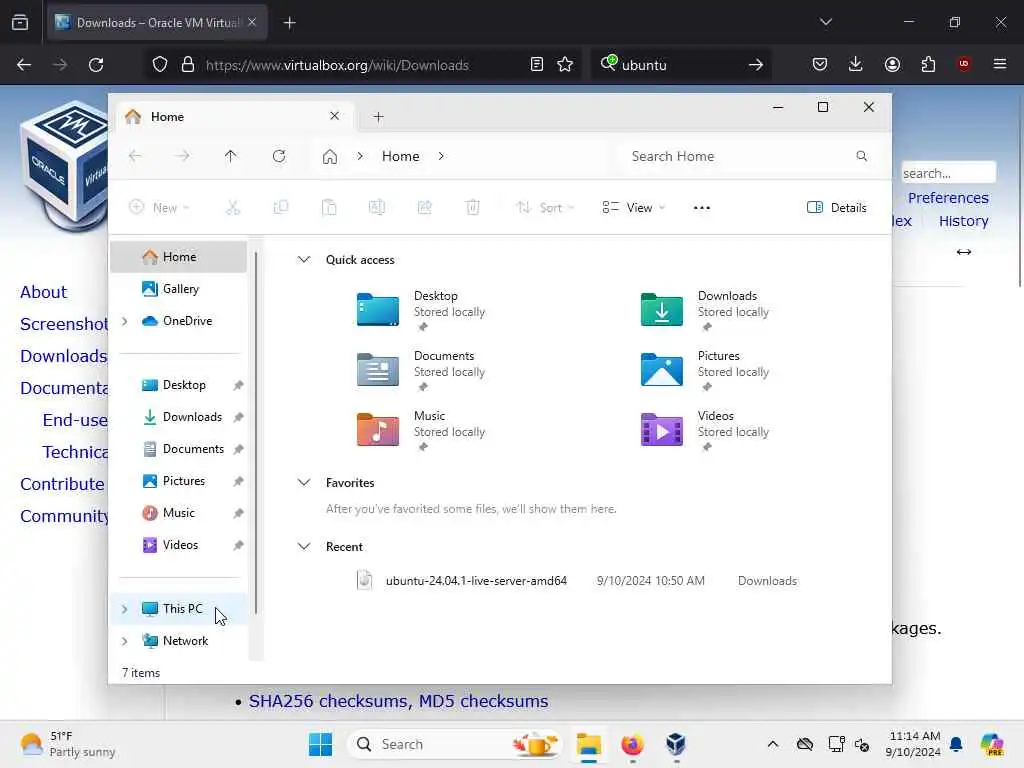Click the search magnifier in Search Home box

(x=861, y=156)
